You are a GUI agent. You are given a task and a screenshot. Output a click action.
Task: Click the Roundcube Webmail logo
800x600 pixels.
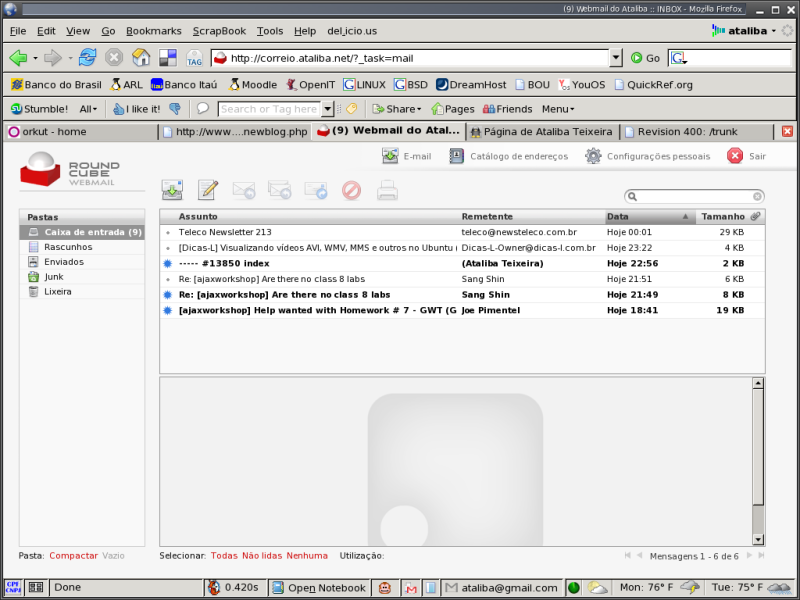pyautogui.click(x=70, y=169)
